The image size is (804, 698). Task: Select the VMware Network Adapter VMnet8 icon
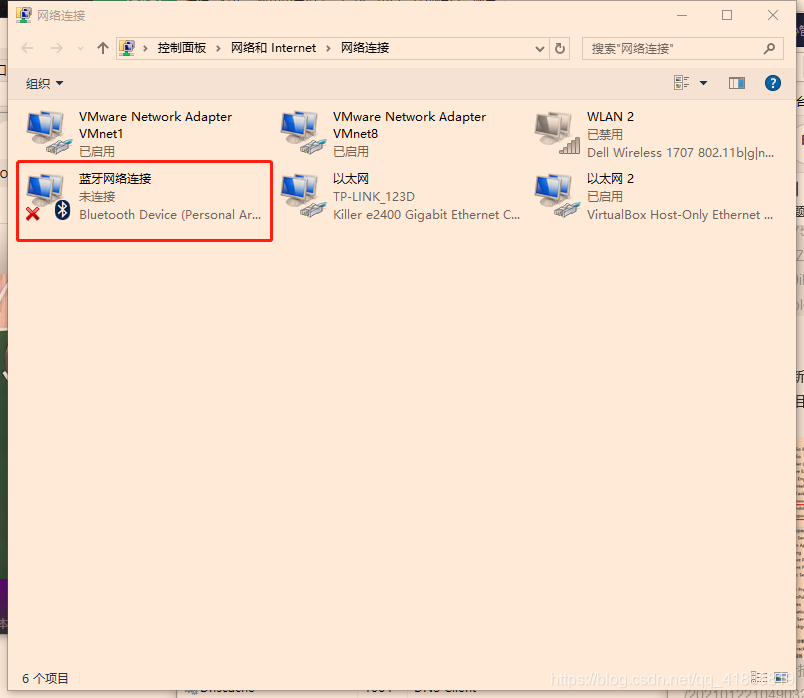(303, 132)
